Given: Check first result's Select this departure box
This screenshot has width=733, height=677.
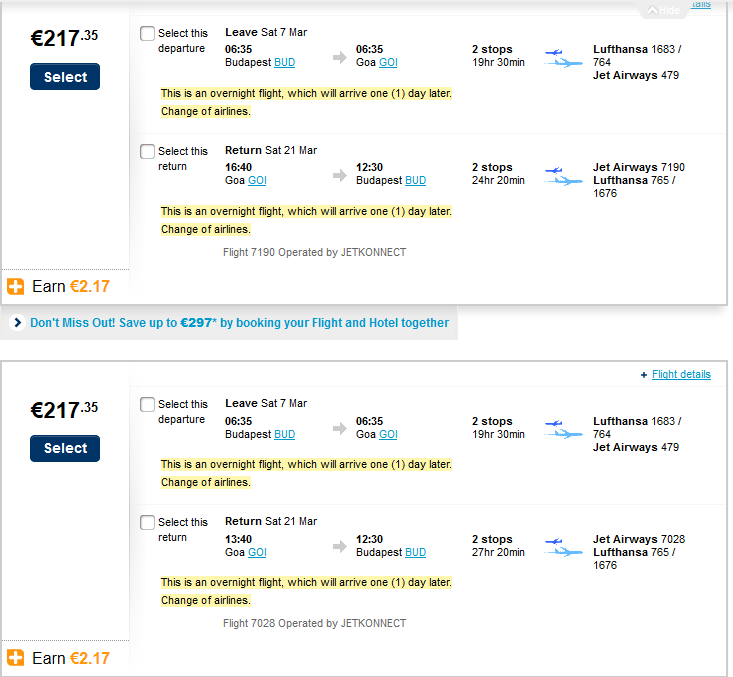Looking at the screenshot, I should (147, 34).
